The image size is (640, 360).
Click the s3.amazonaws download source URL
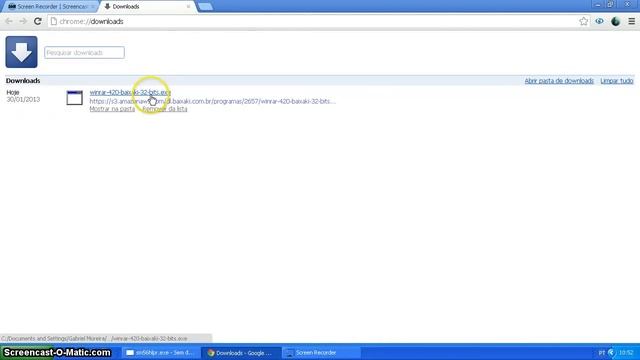[212, 101]
